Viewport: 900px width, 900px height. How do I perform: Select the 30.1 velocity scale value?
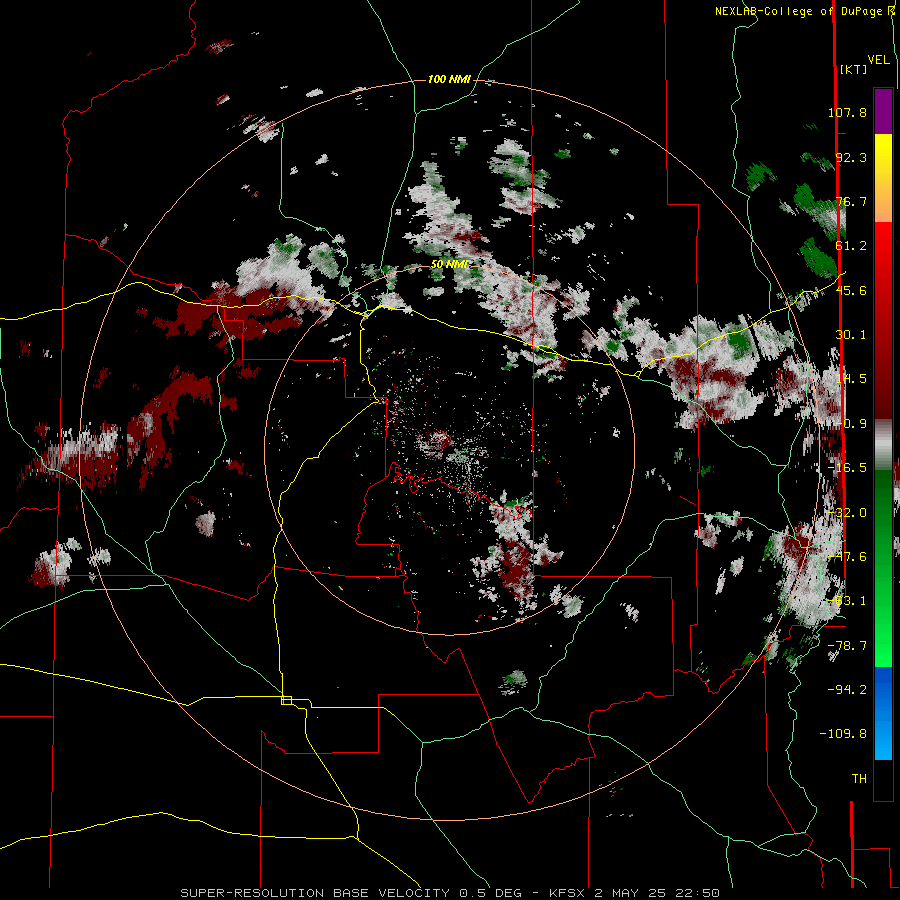point(851,335)
